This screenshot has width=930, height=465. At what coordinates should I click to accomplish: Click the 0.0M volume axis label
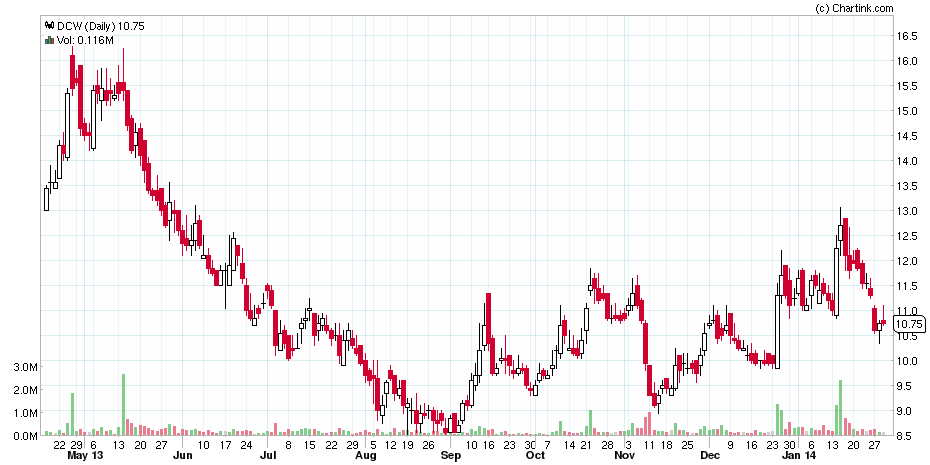(26, 436)
